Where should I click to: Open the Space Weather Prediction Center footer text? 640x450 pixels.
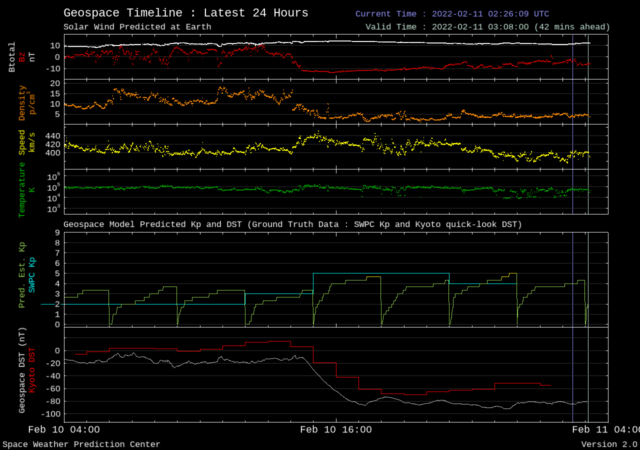coord(80,443)
